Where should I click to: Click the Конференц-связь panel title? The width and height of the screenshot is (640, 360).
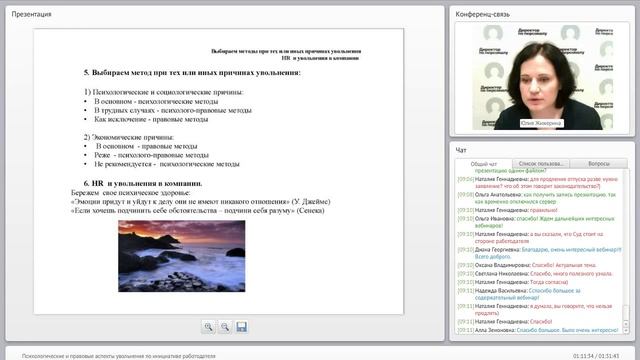tap(482, 14)
